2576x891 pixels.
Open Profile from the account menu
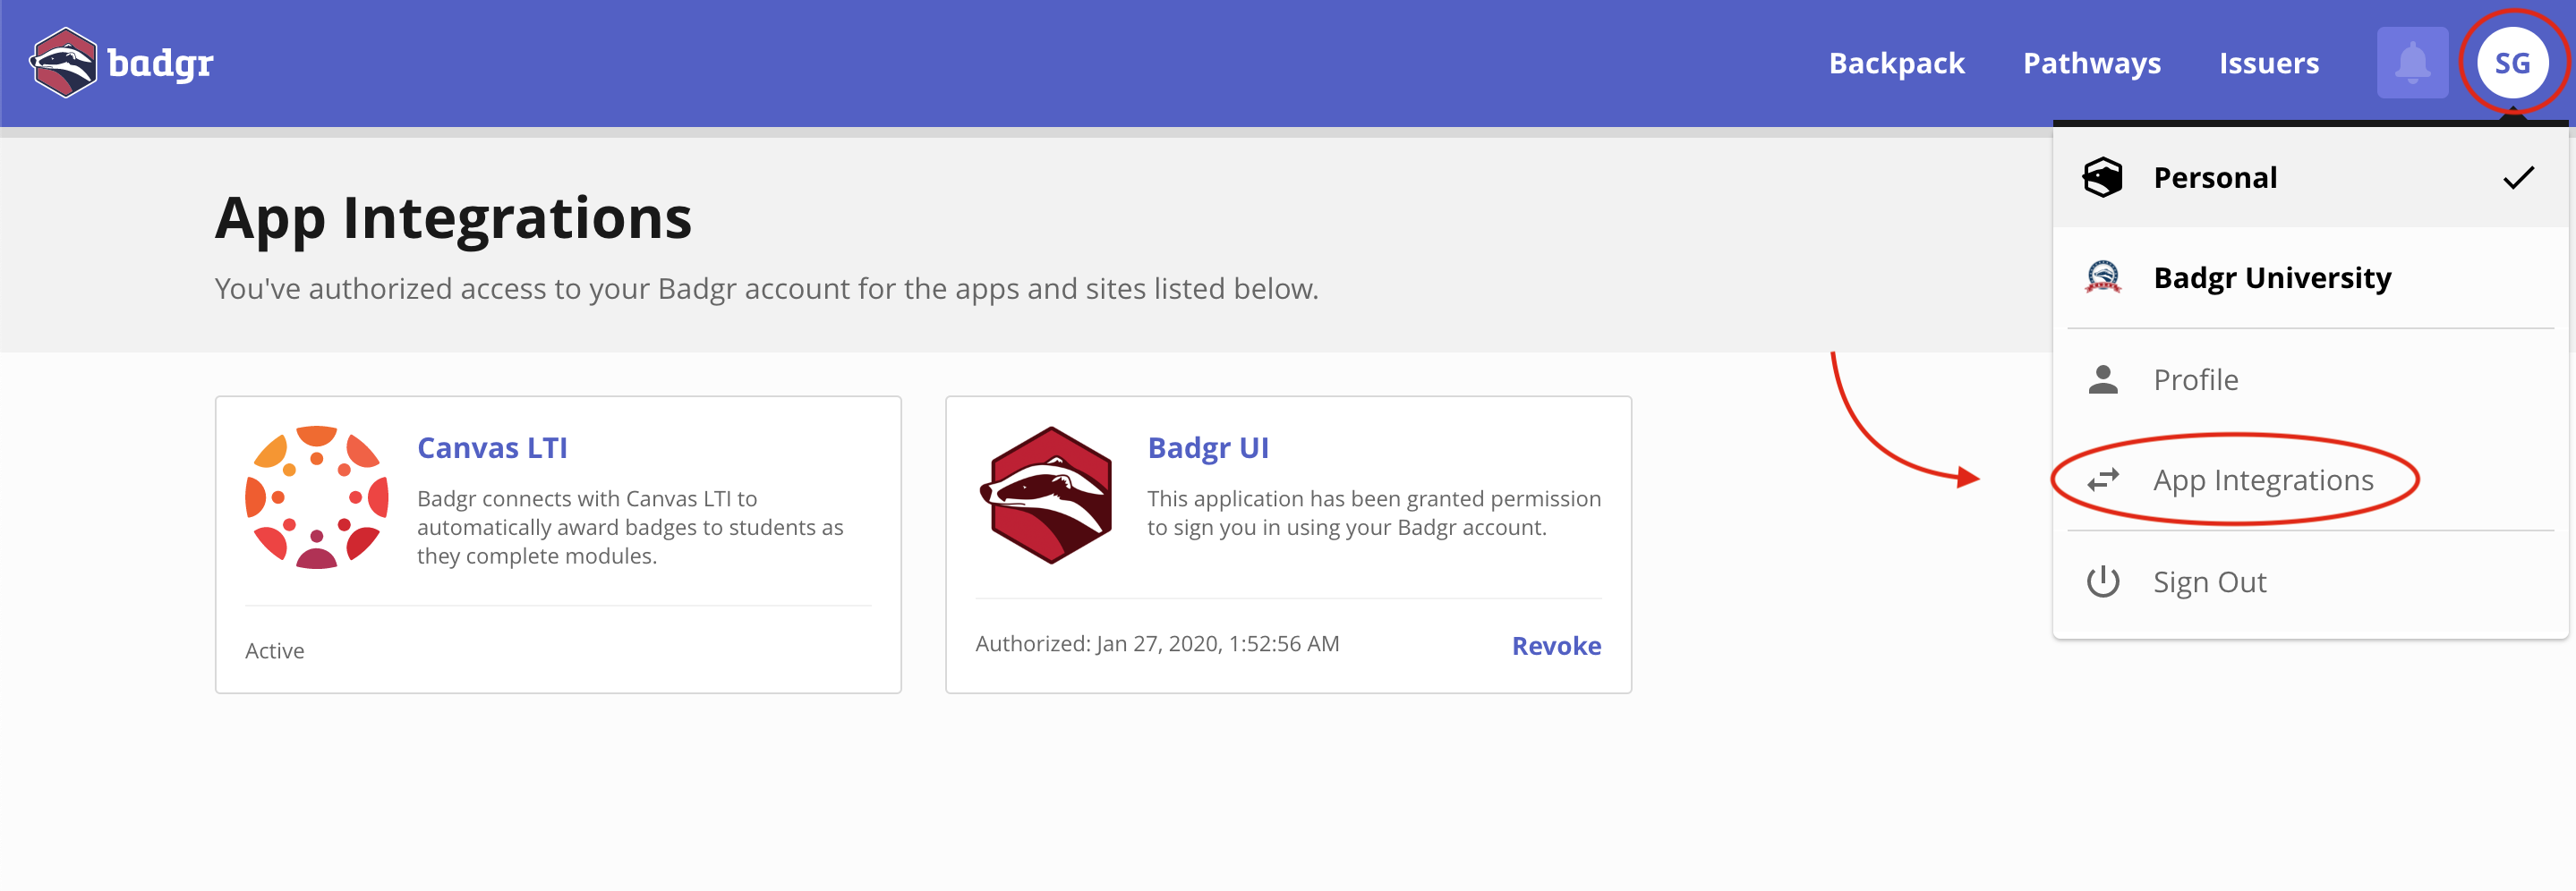tap(2310, 380)
